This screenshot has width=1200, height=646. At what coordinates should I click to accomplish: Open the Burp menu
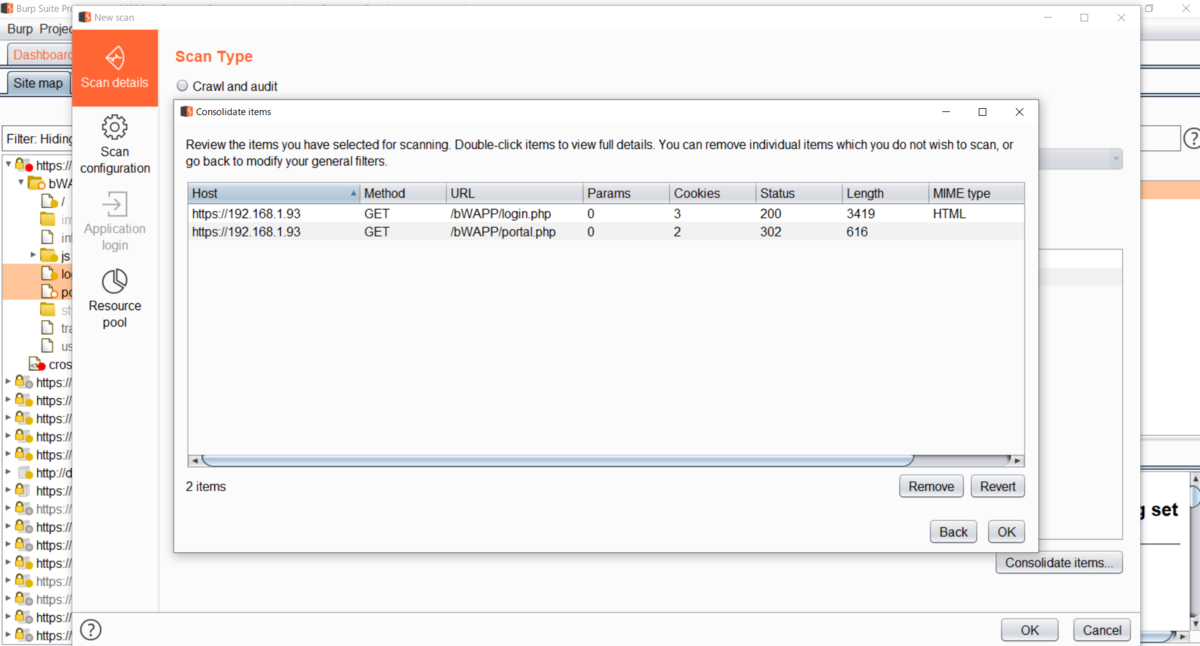tap(19, 28)
